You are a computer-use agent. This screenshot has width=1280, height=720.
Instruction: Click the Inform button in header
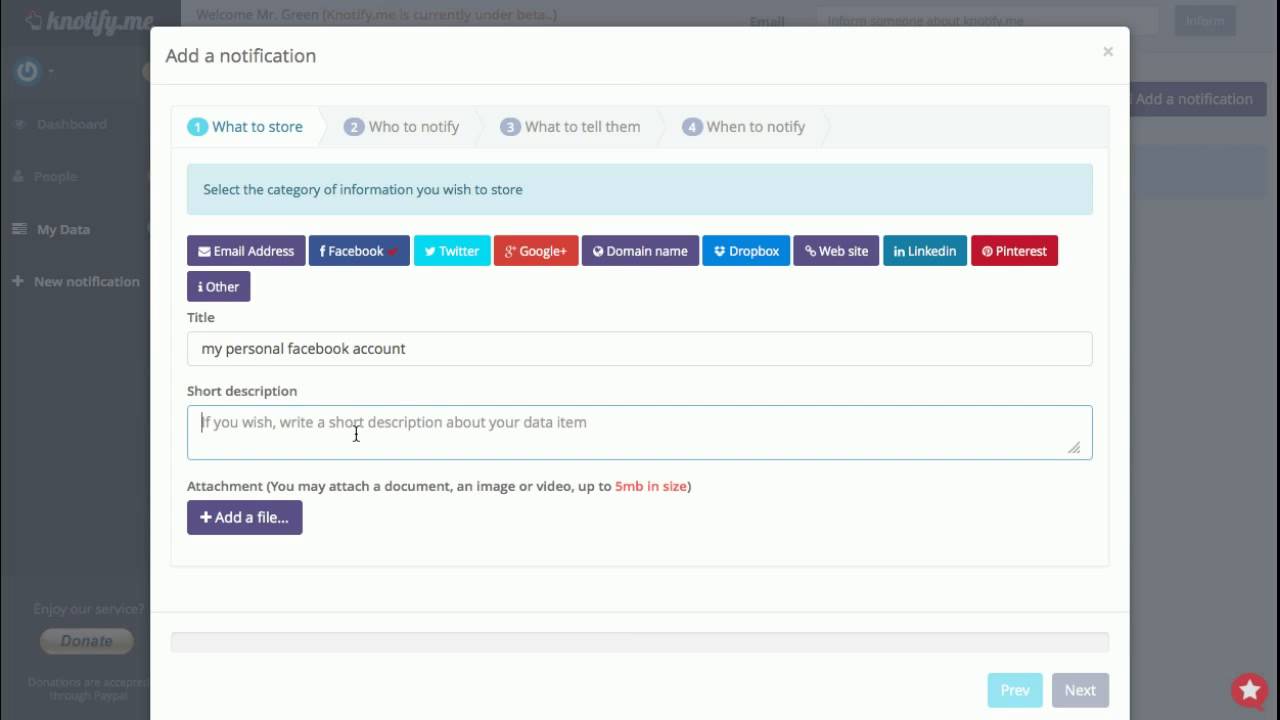[x=1204, y=21]
